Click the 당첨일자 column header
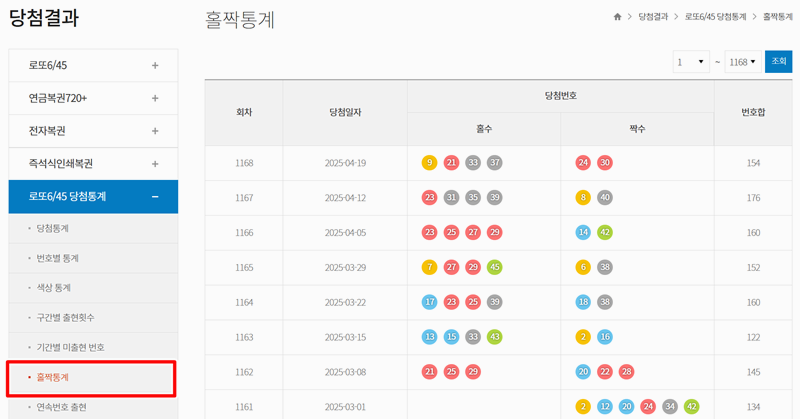 click(345, 112)
